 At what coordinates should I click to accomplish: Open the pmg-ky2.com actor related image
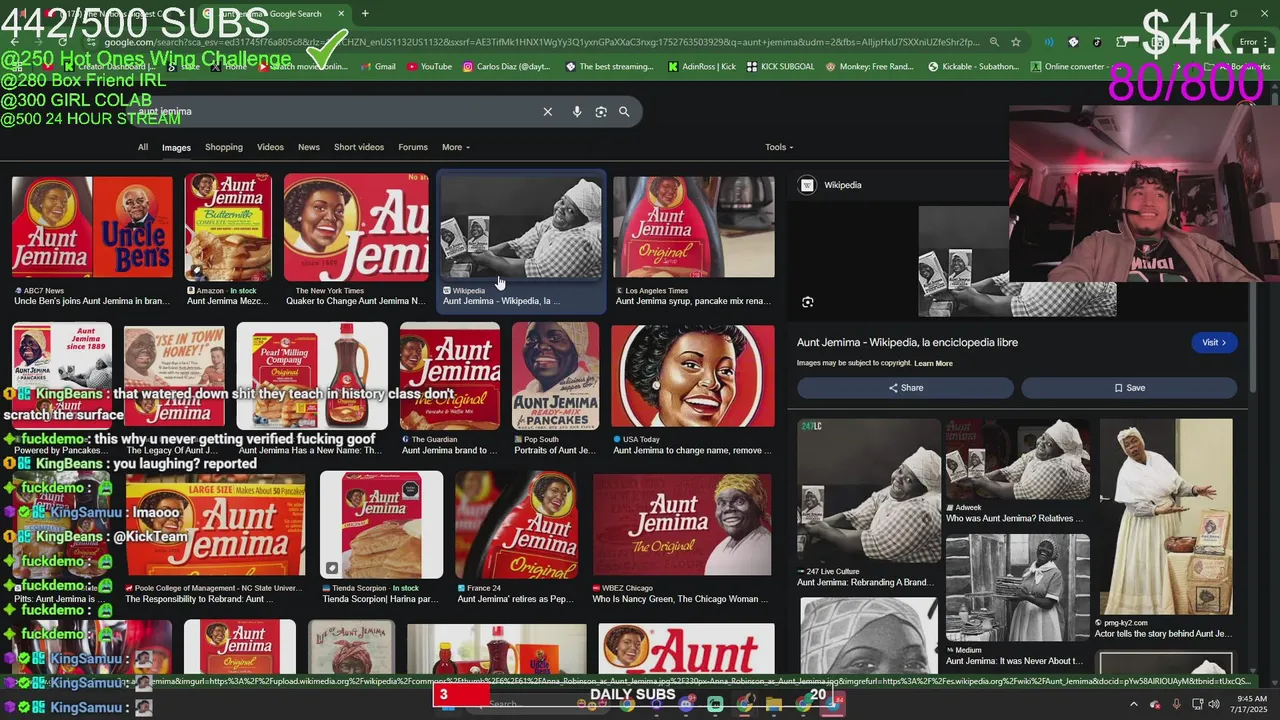pos(1166,516)
